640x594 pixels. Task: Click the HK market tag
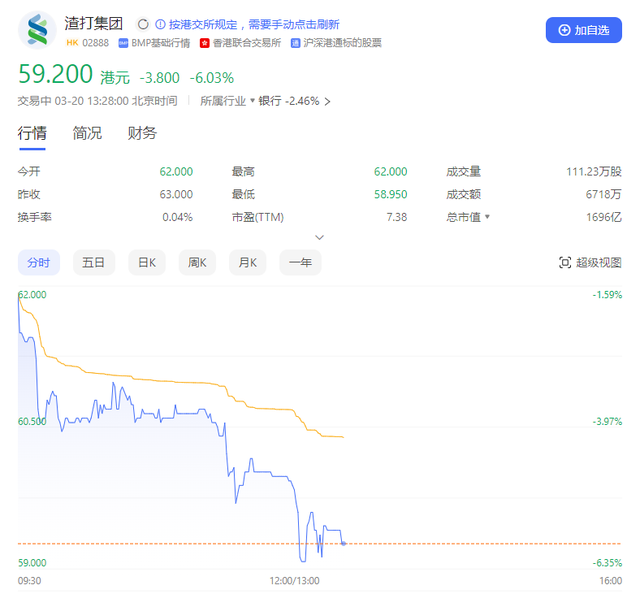[72, 43]
